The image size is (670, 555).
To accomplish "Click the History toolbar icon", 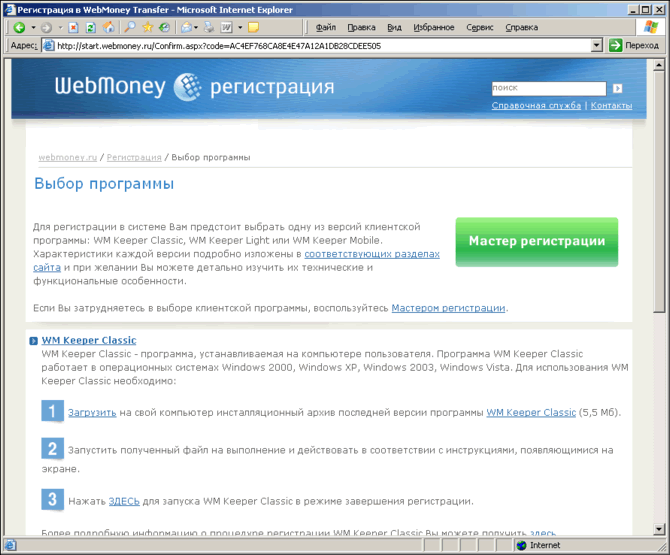I will [x=164, y=27].
